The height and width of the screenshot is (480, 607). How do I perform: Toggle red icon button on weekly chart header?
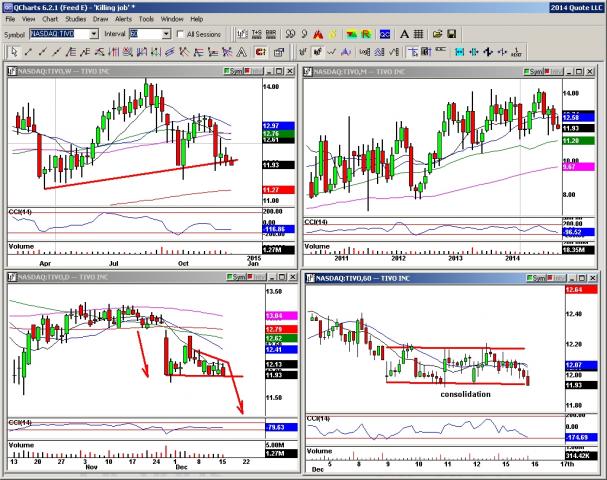pyautogui.click(x=253, y=71)
